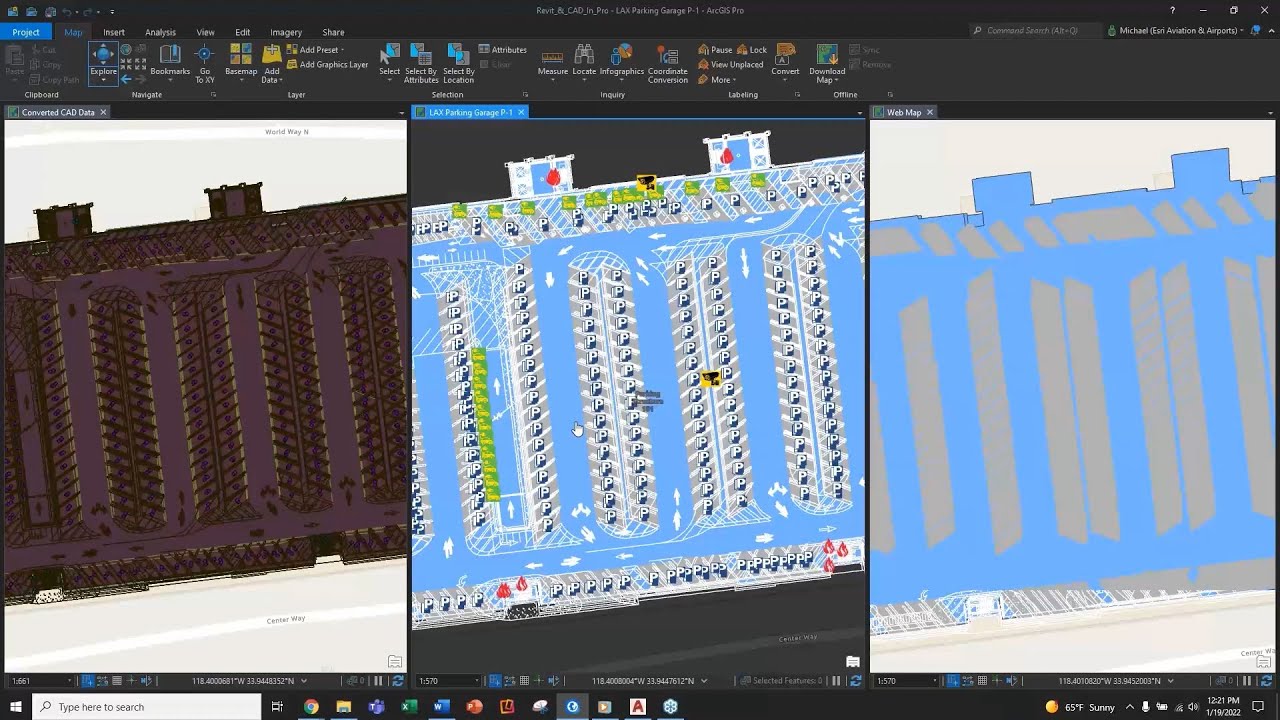Open Select By Location
The width and height of the screenshot is (1280, 720).
[x=458, y=63]
